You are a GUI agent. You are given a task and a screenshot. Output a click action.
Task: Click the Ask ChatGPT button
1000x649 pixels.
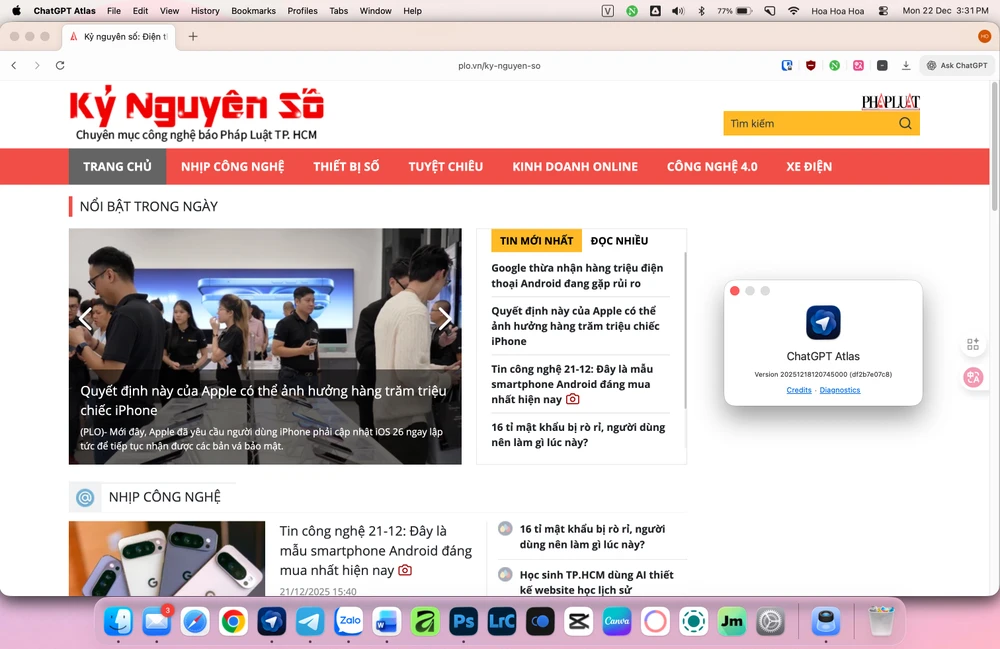point(956,65)
